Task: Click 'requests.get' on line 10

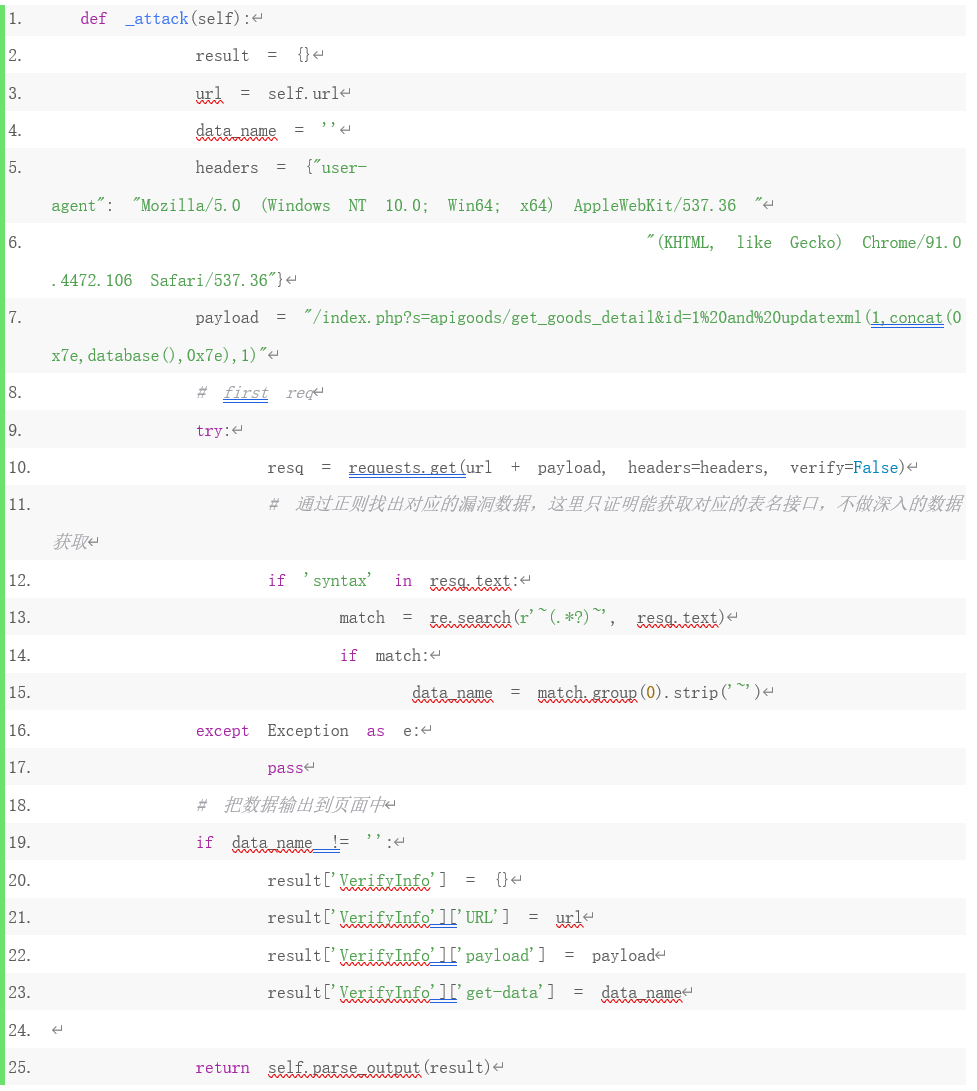Action: [x=402, y=468]
